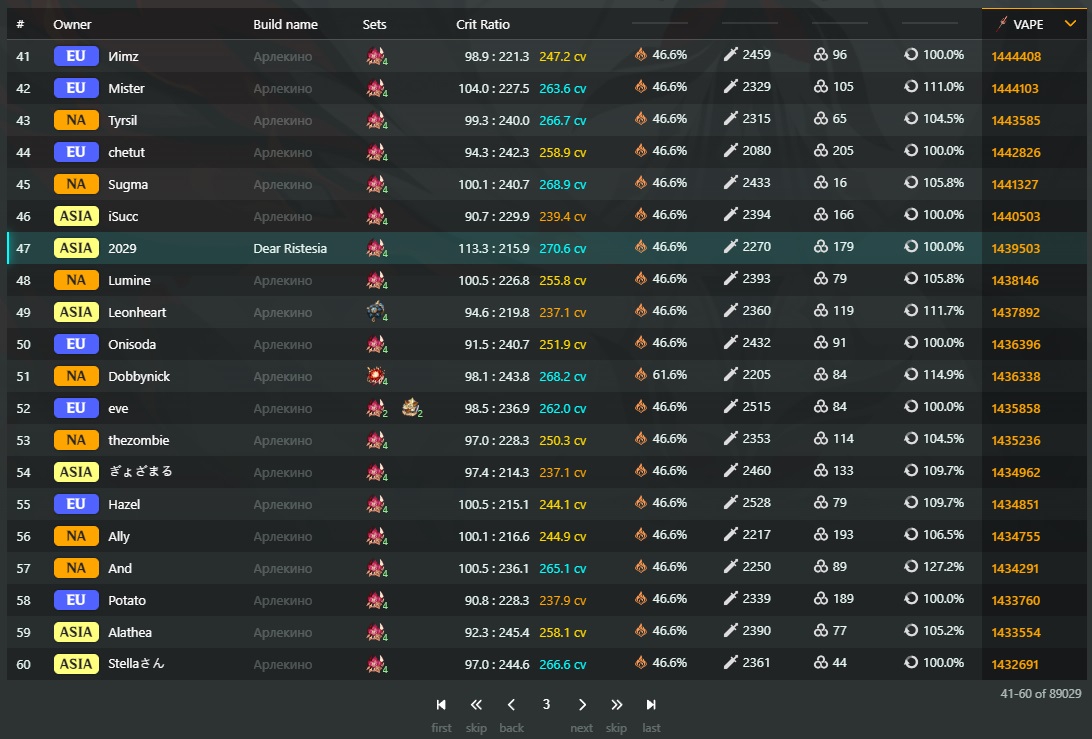Click the Dear Ristesia build name
The width and height of the screenshot is (1092, 739).
pyautogui.click(x=290, y=248)
